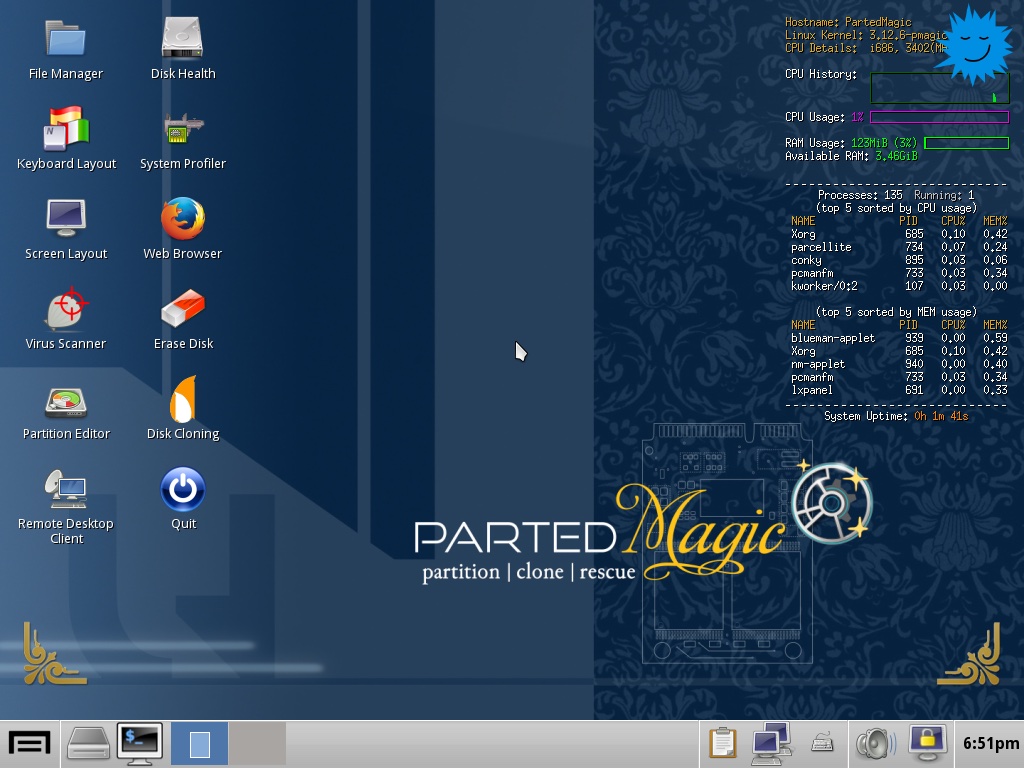Click the "blueman-applet" process row
Screen dimensions: 1024x768
tap(899, 338)
